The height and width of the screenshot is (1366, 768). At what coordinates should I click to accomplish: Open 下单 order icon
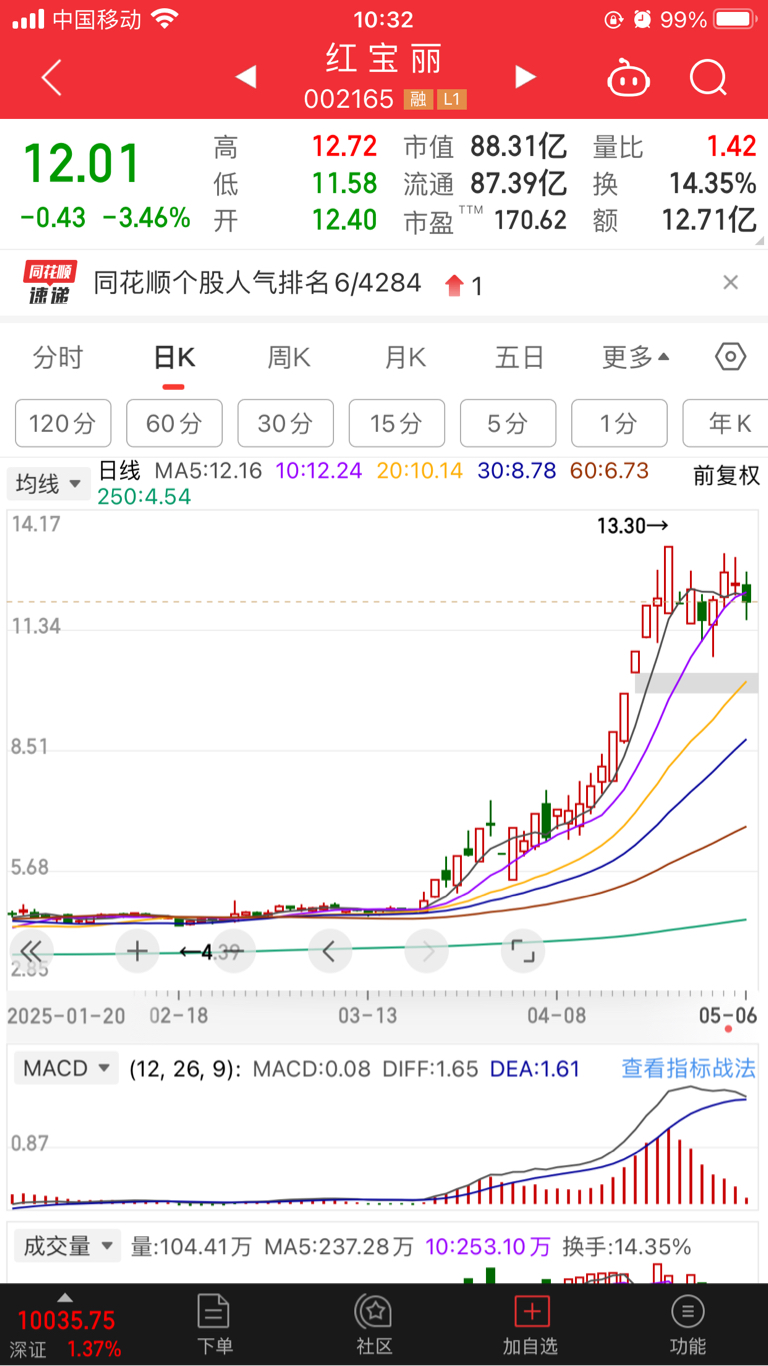click(214, 1324)
